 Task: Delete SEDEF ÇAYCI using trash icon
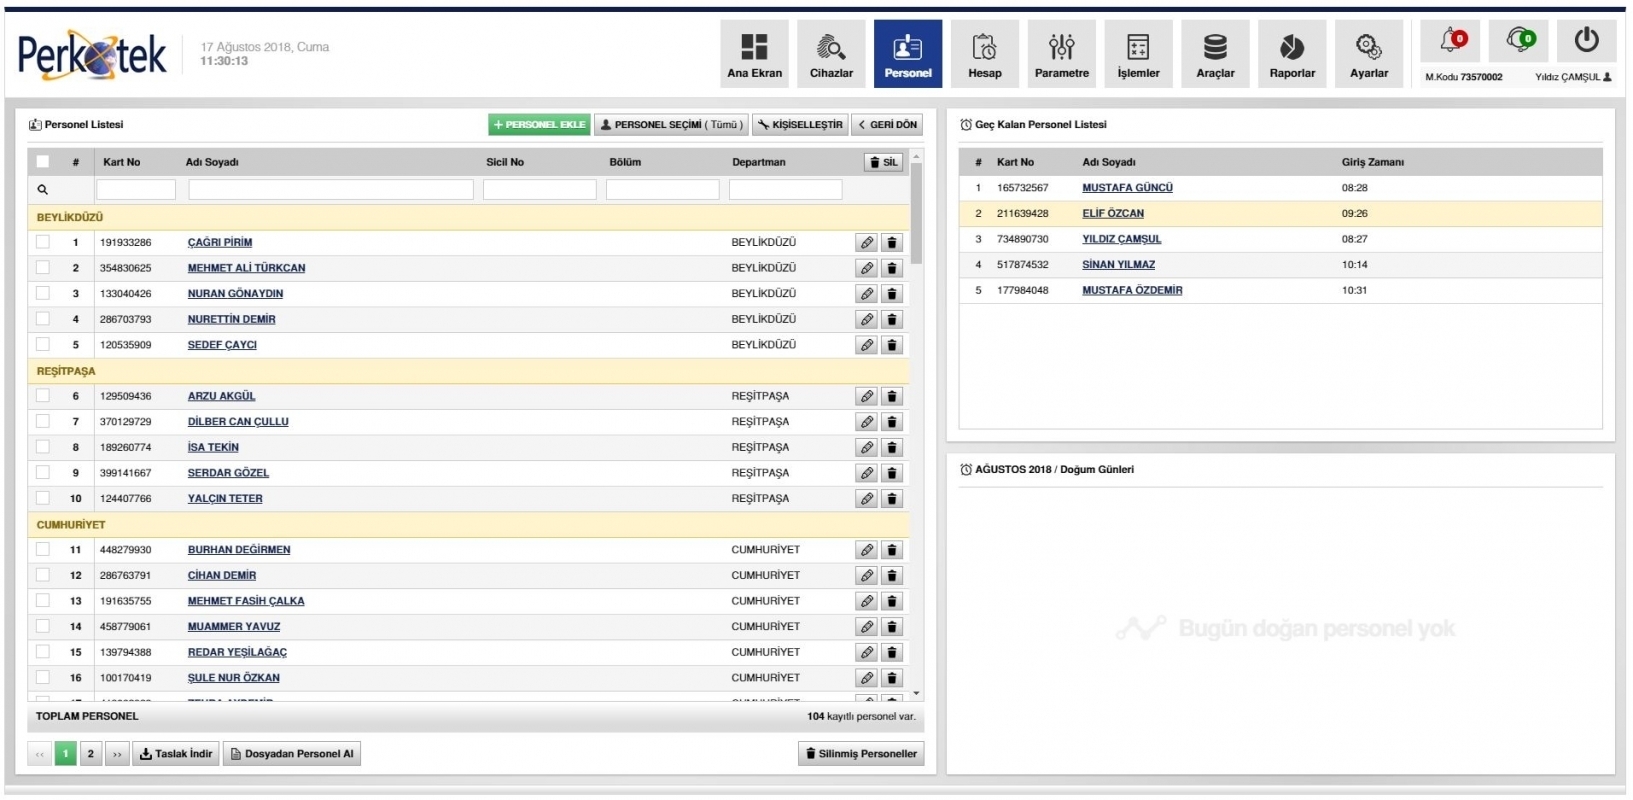[x=892, y=345]
